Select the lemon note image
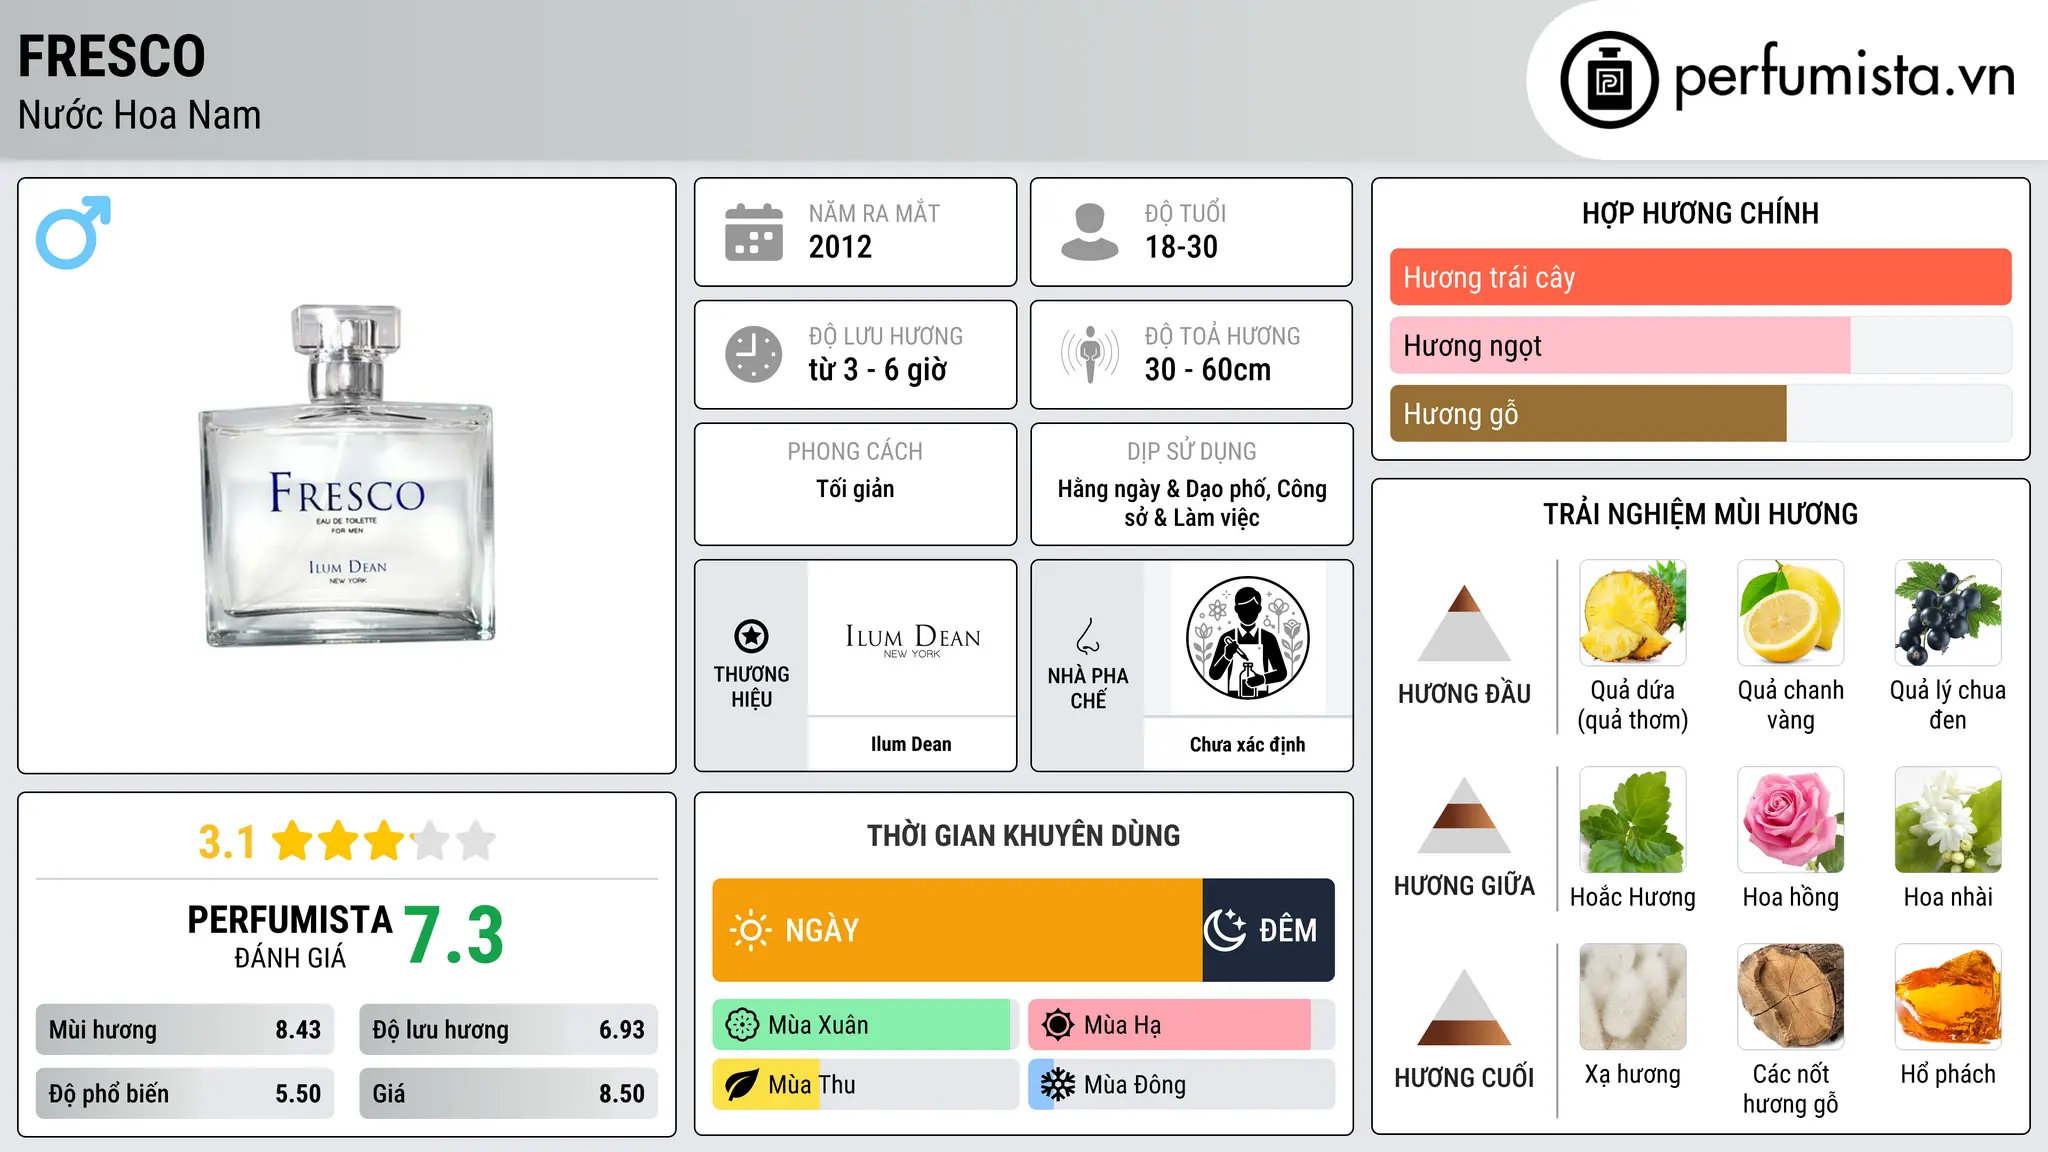2048x1152 pixels. click(x=1790, y=613)
